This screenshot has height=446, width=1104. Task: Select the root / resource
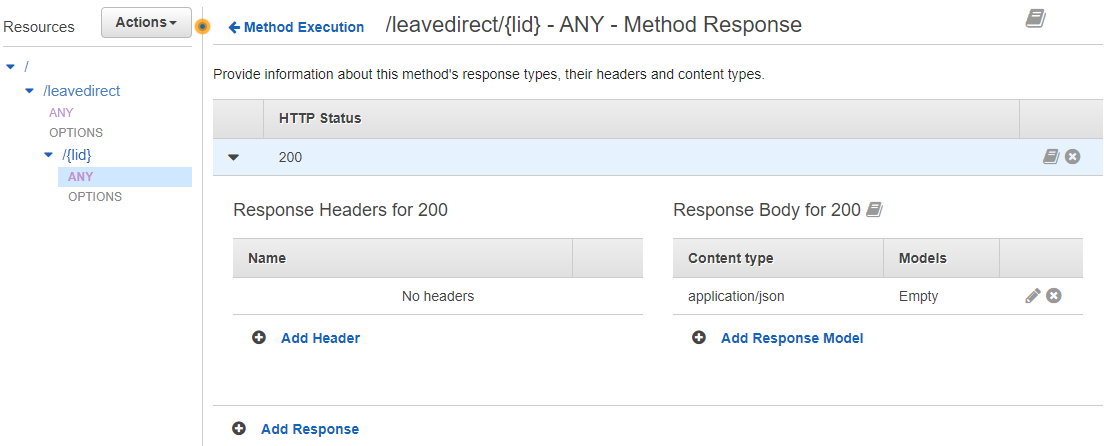click(27, 67)
